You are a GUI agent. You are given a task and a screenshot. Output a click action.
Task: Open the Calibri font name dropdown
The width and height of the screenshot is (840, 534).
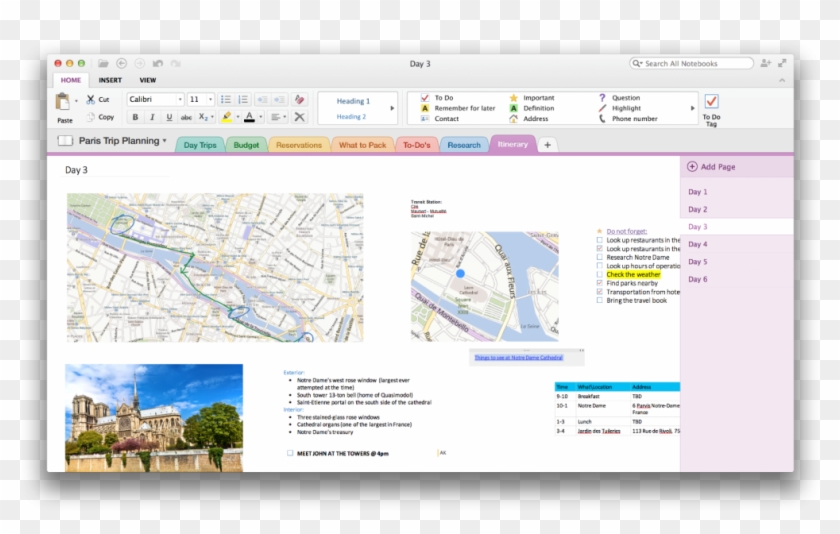click(x=180, y=99)
